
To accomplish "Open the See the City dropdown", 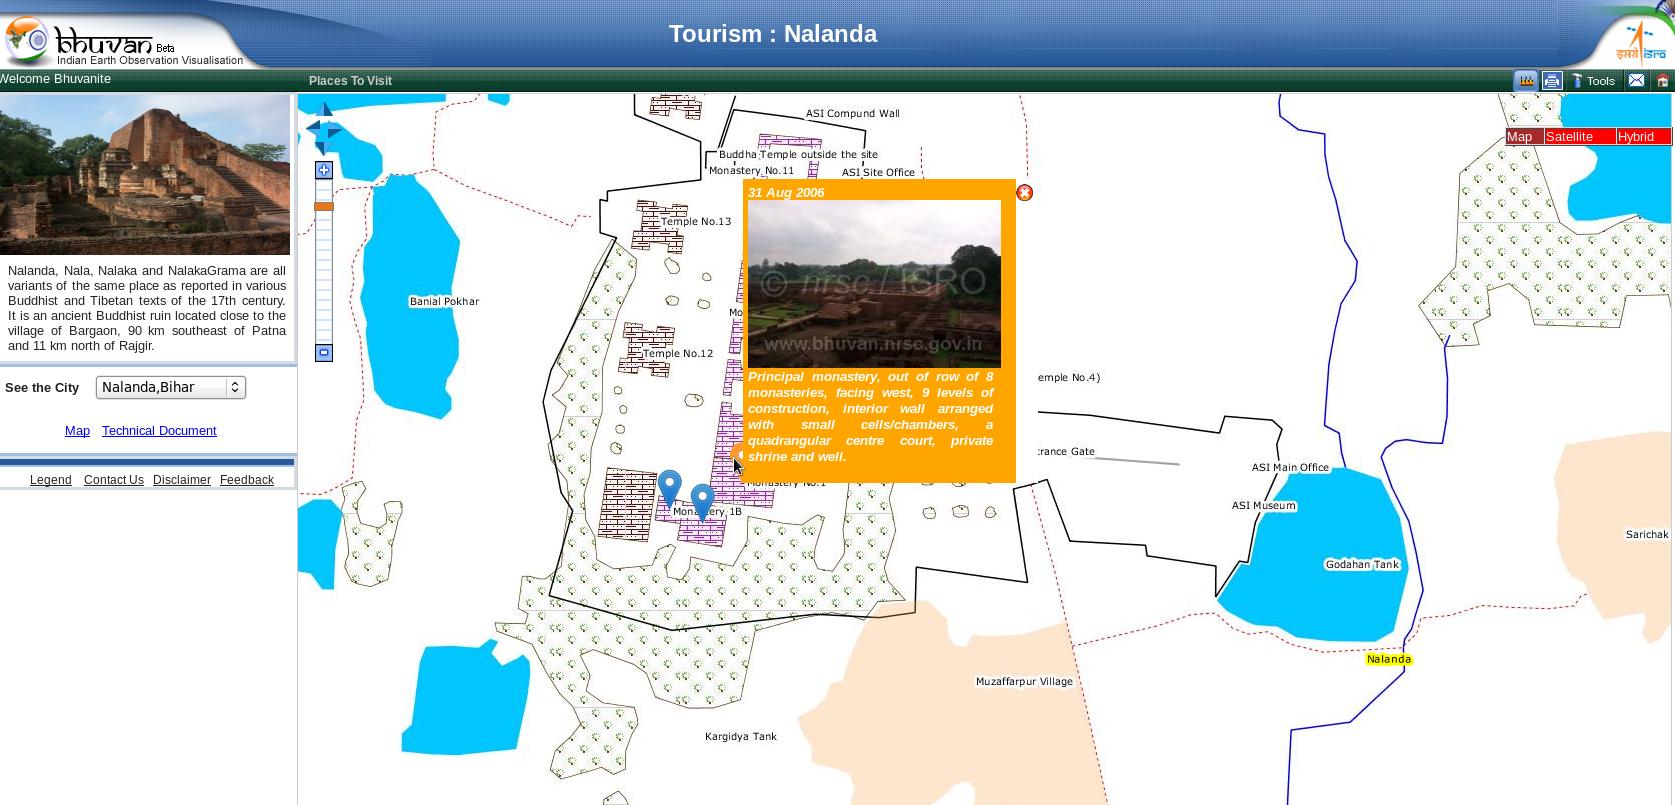I will tap(171, 387).
